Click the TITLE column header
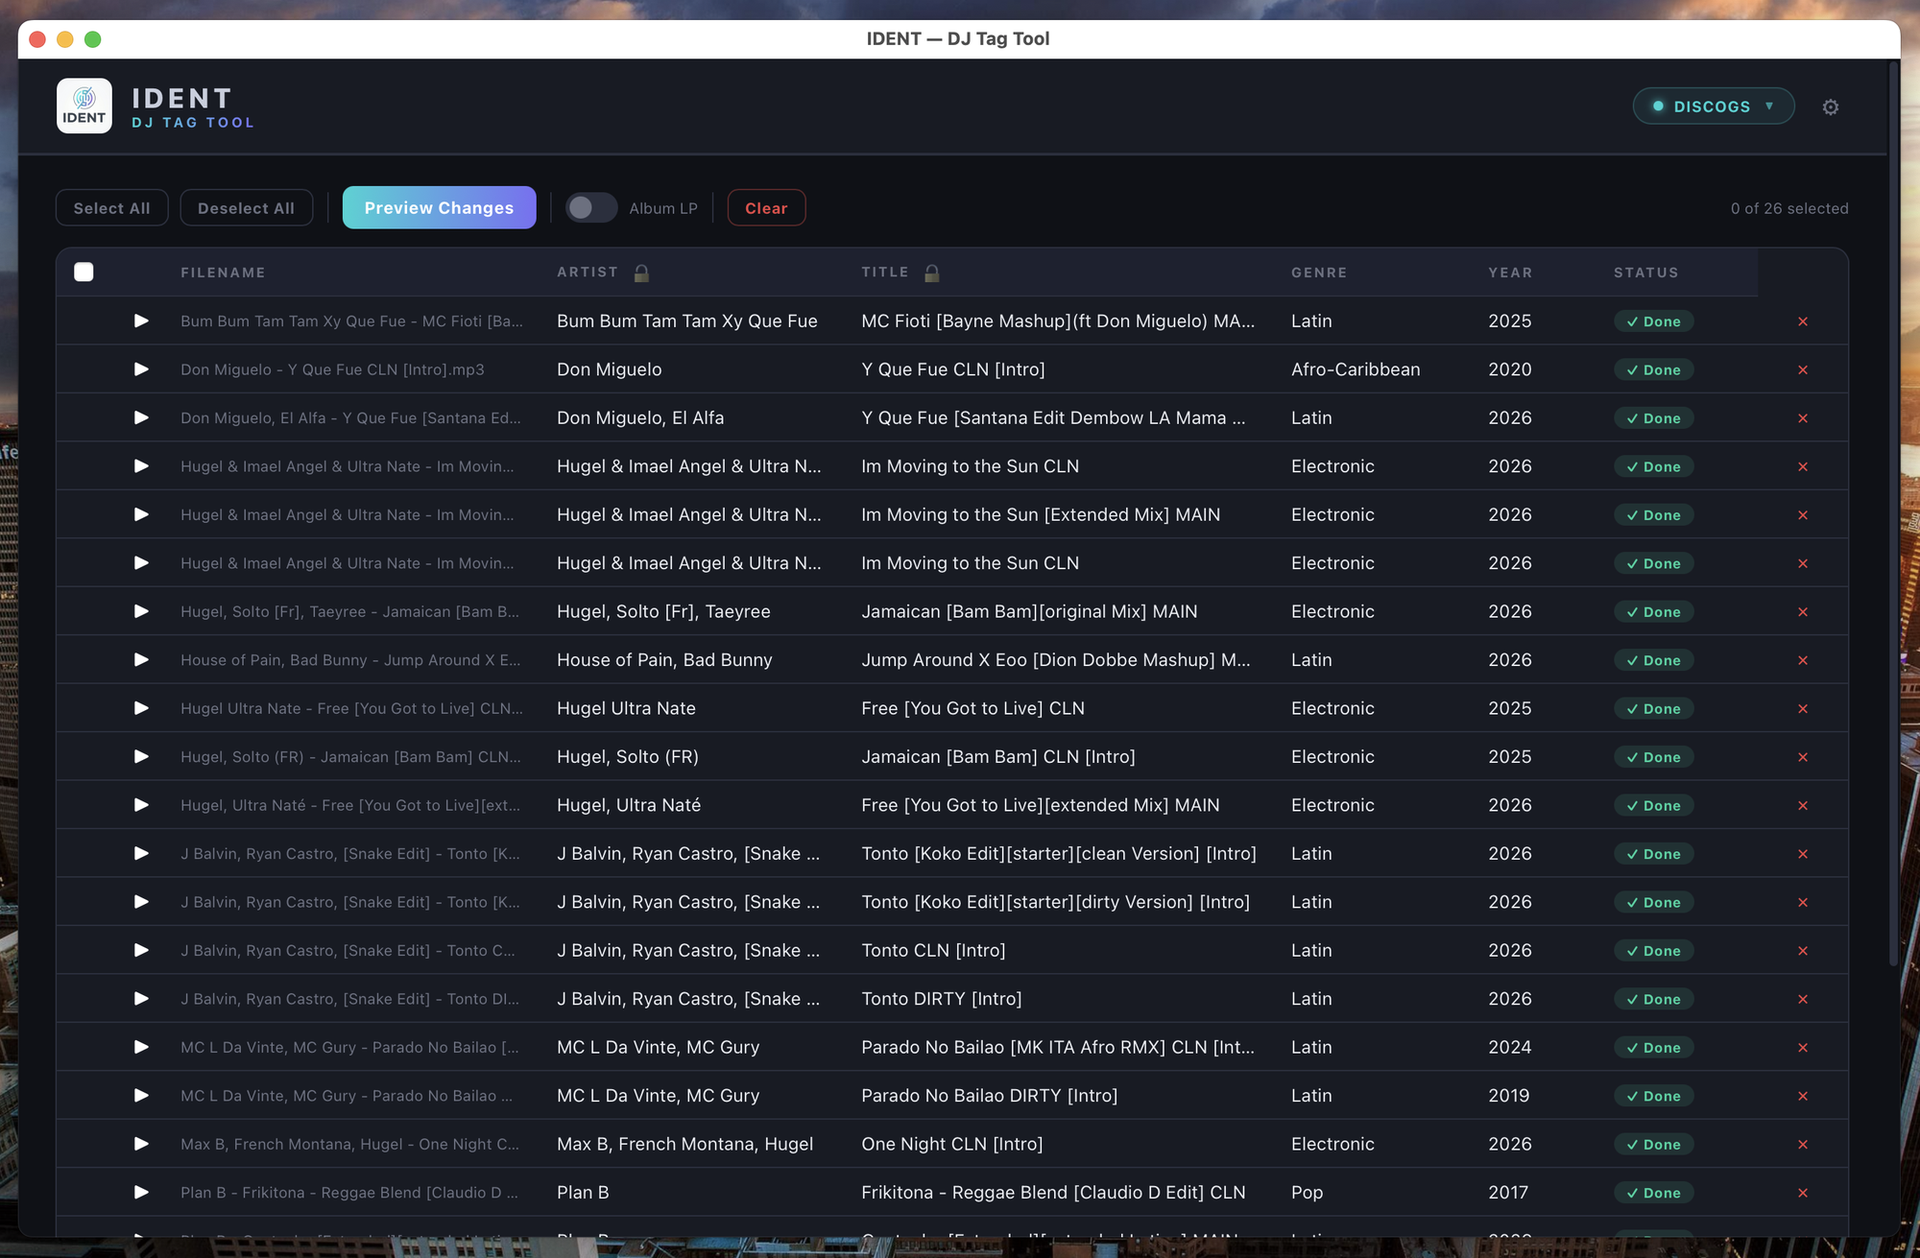 coord(885,272)
